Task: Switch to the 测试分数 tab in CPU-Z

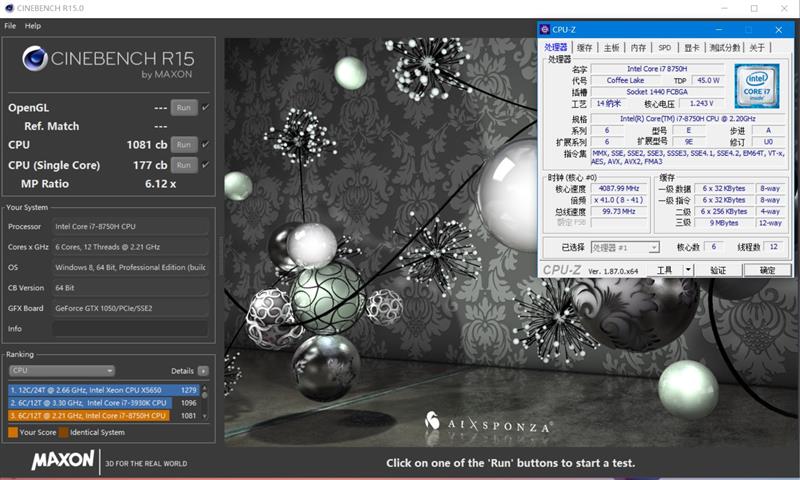Action: tap(725, 47)
